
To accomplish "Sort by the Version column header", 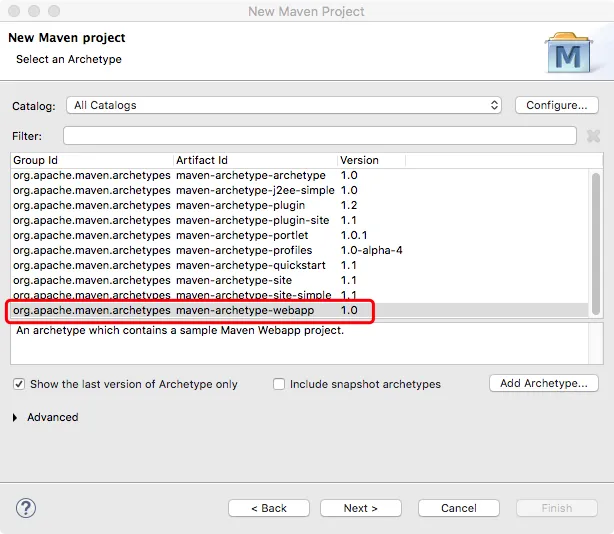I will [x=371, y=160].
